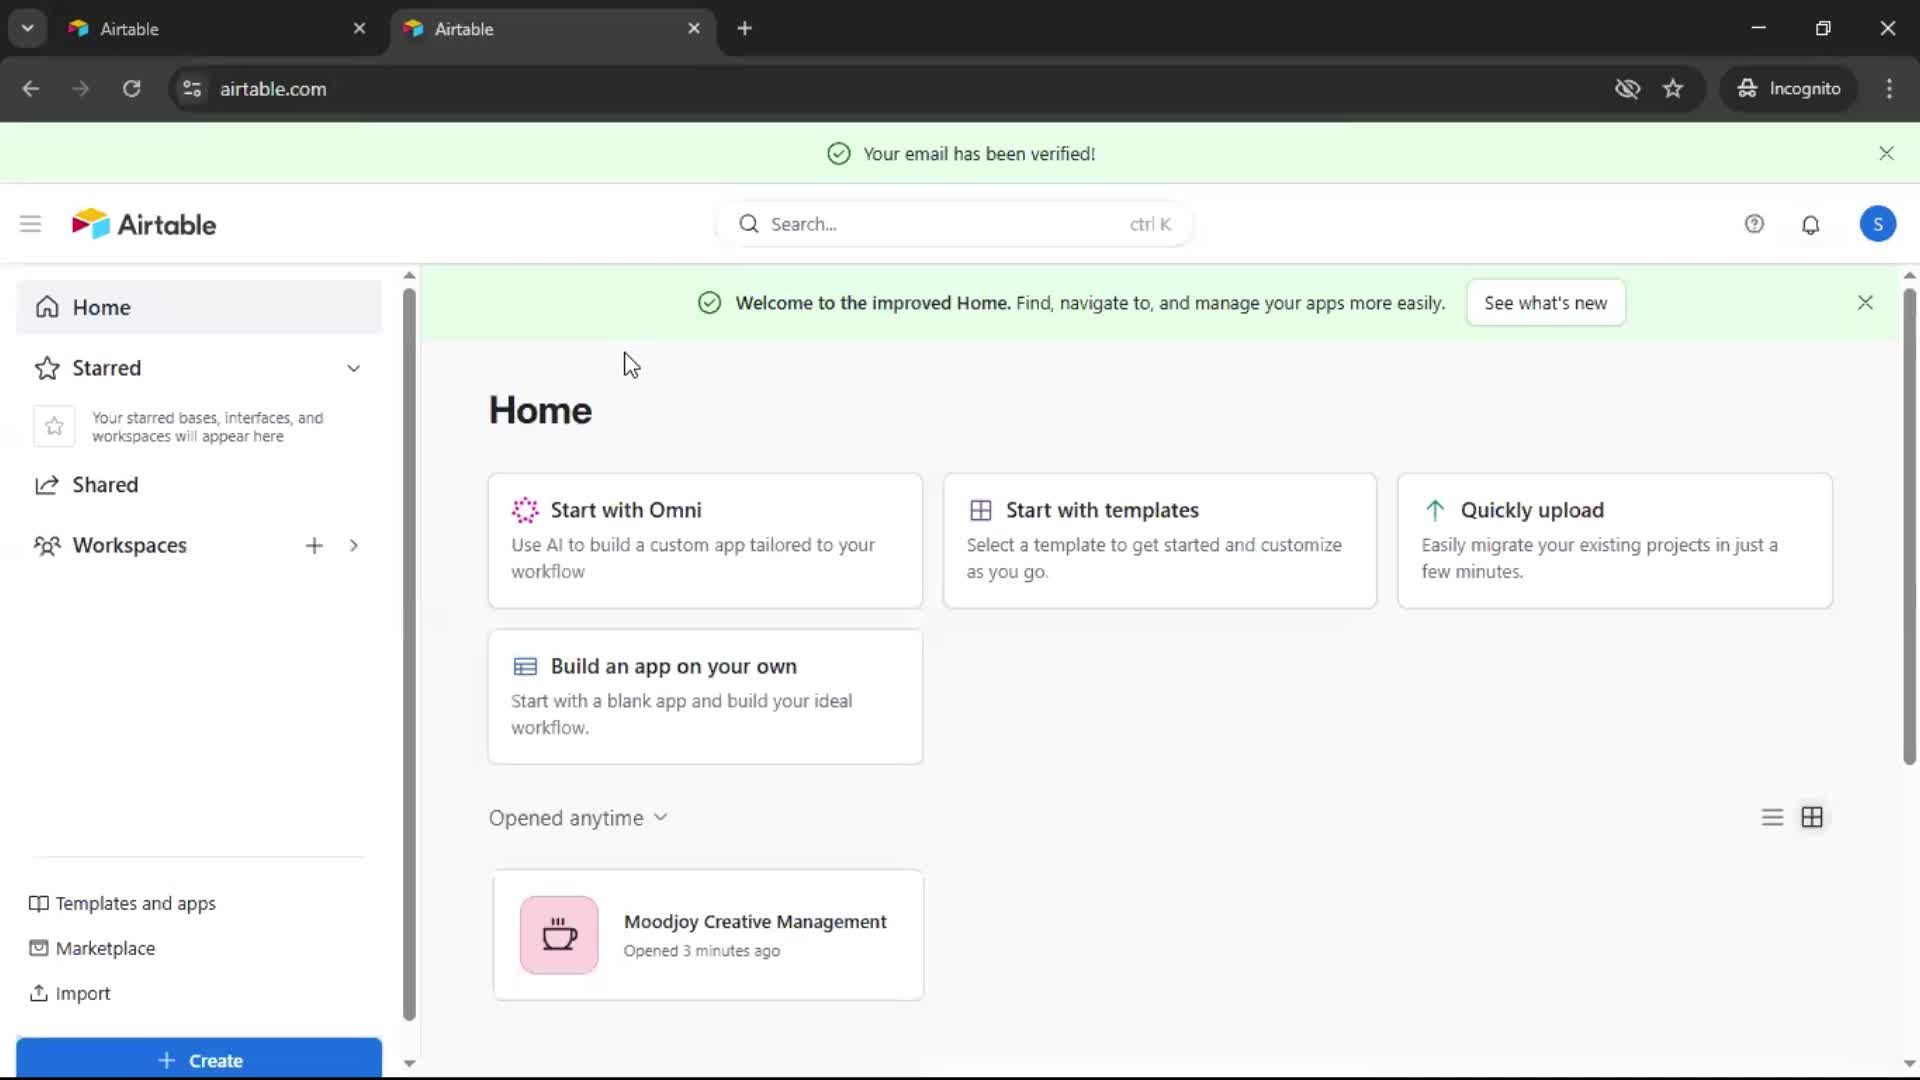Click the Home heading text
The width and height of the screenshot is (1920, 1080).
(x=540, y=410)
